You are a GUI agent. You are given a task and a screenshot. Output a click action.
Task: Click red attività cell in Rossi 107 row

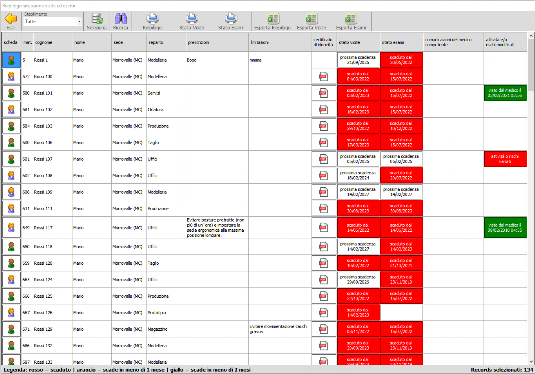(x=505, y=159)
